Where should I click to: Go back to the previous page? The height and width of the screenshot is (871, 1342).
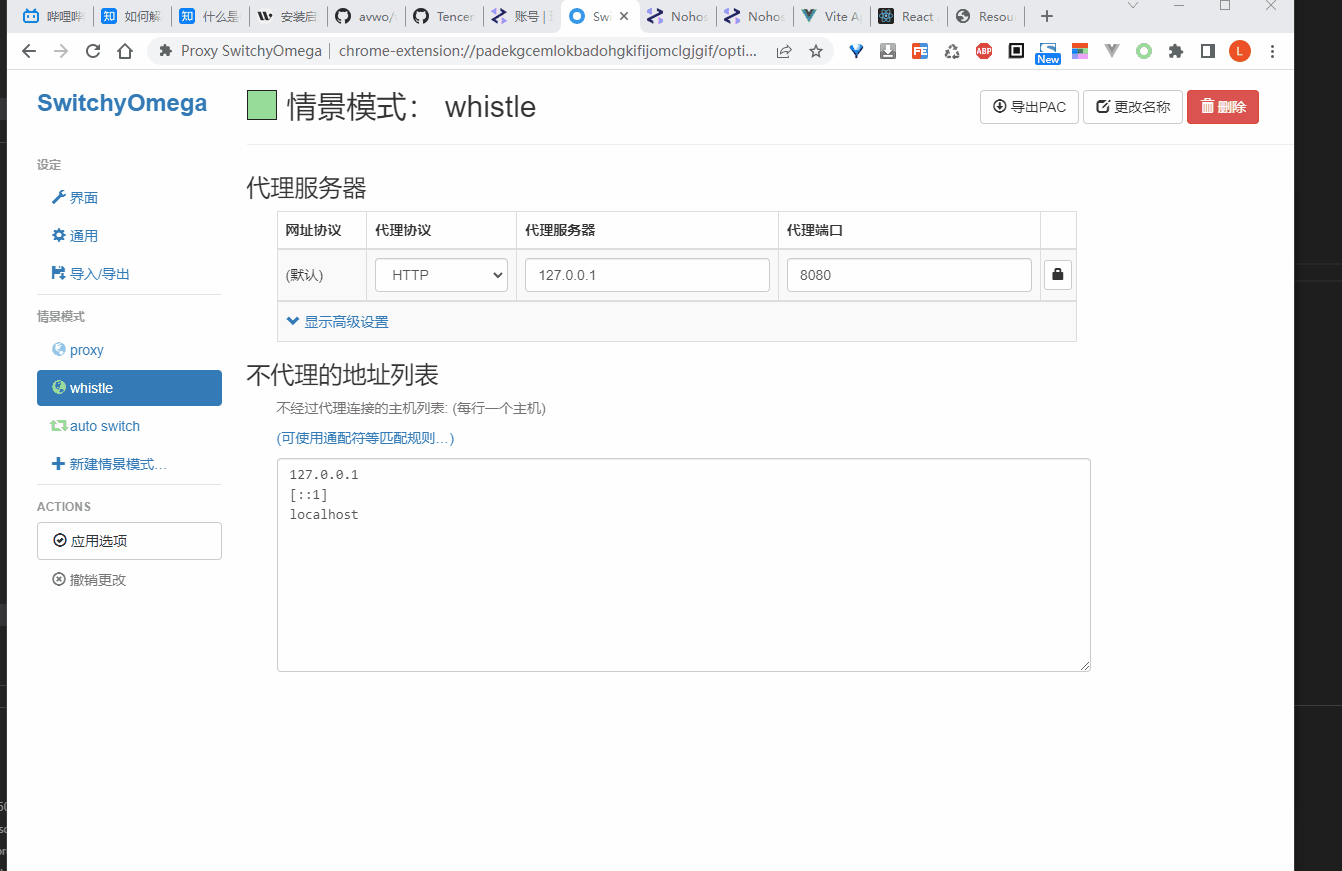pos(28,51)
